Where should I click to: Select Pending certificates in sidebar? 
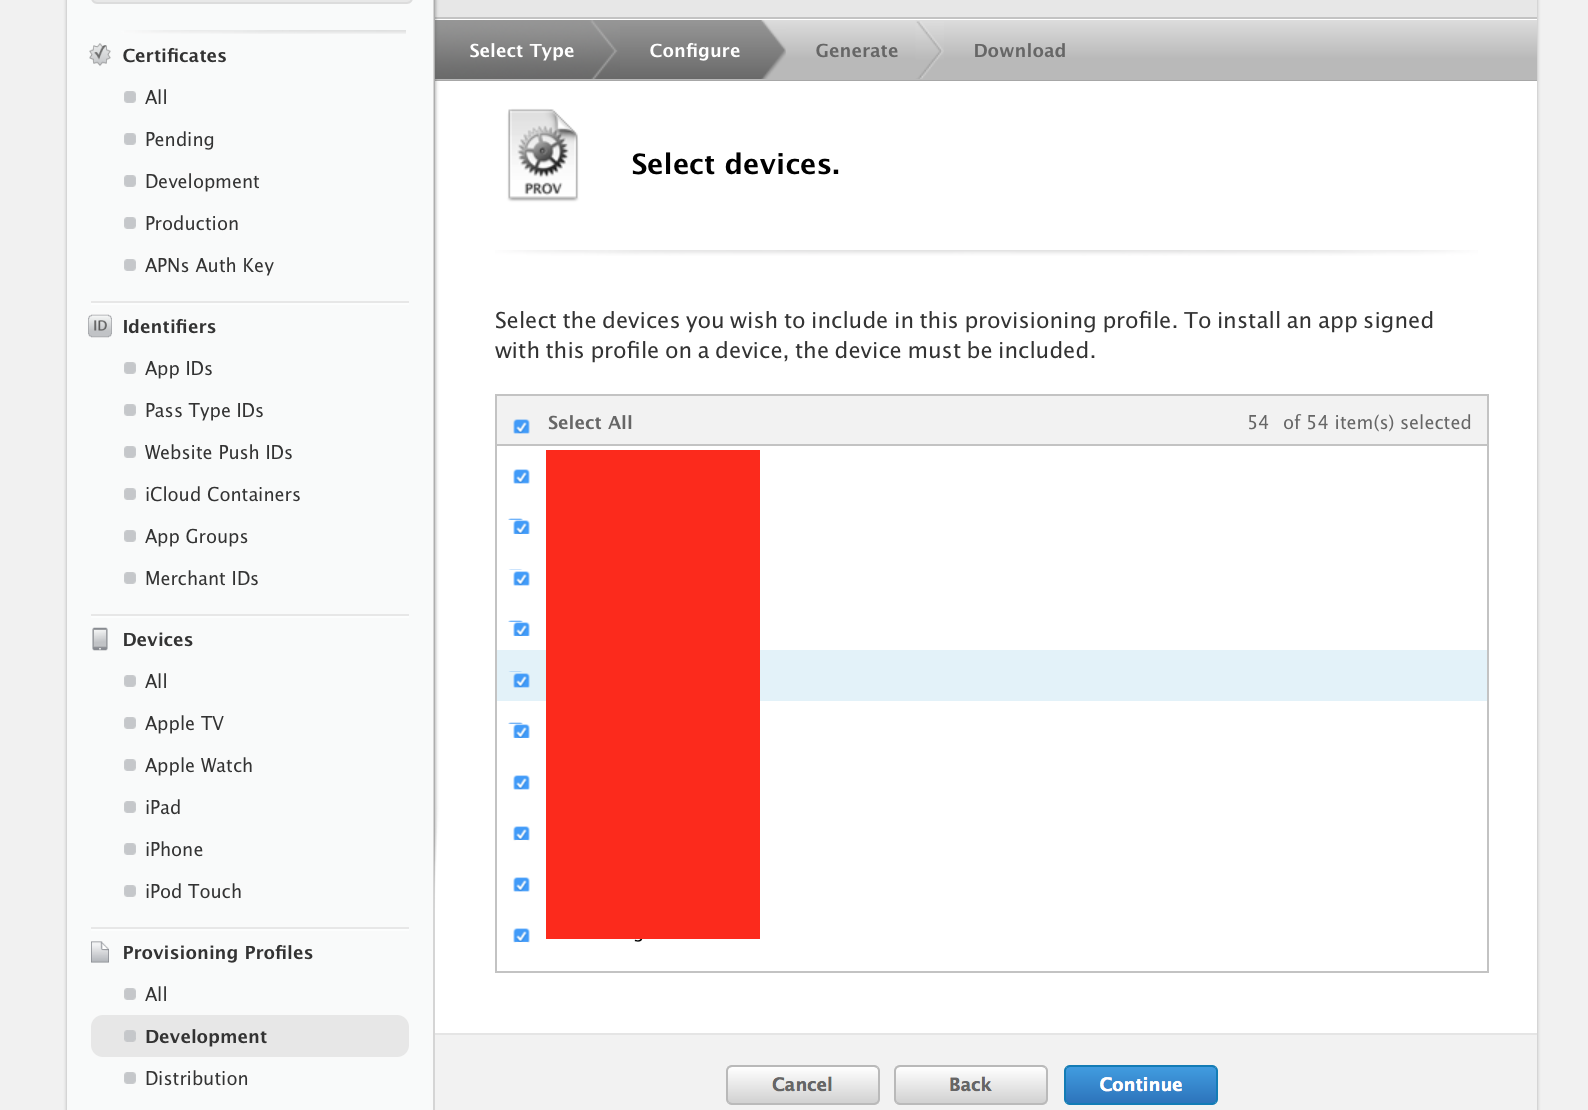(x=179, y=139)
